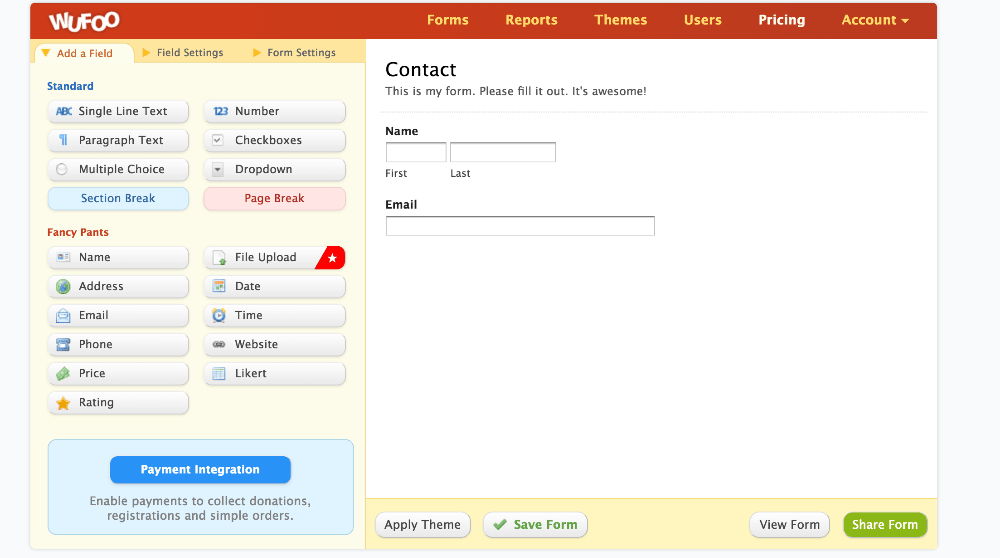Viewport: 1000px width, 558px height.
Task: Click the Checkboxes field icon
Action: click(218, 140)
